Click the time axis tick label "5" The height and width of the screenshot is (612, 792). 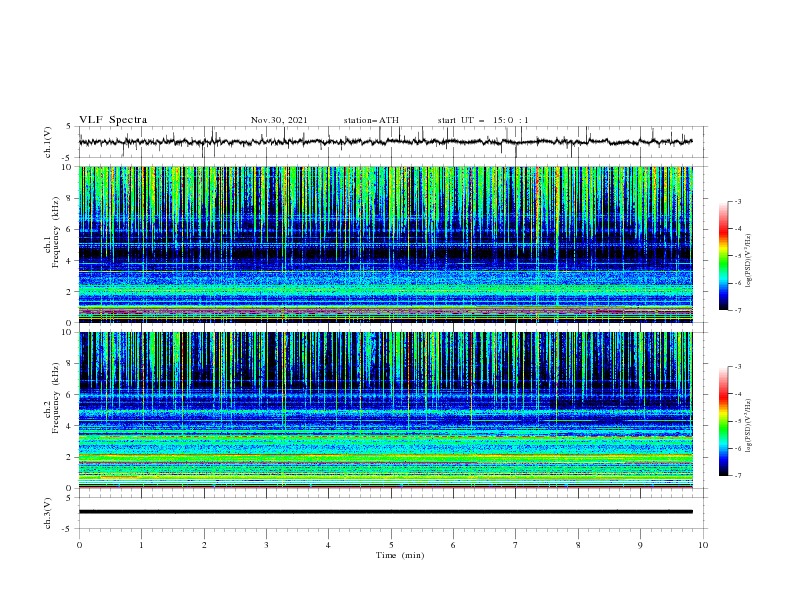click(391, 545)
